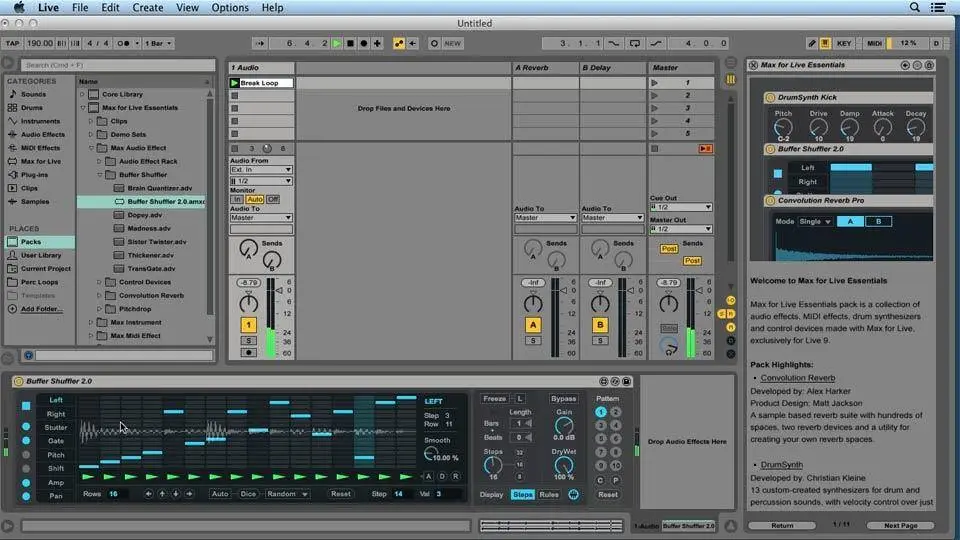Click the Arrangement Record button in the transport

click(x=364, y=43)
